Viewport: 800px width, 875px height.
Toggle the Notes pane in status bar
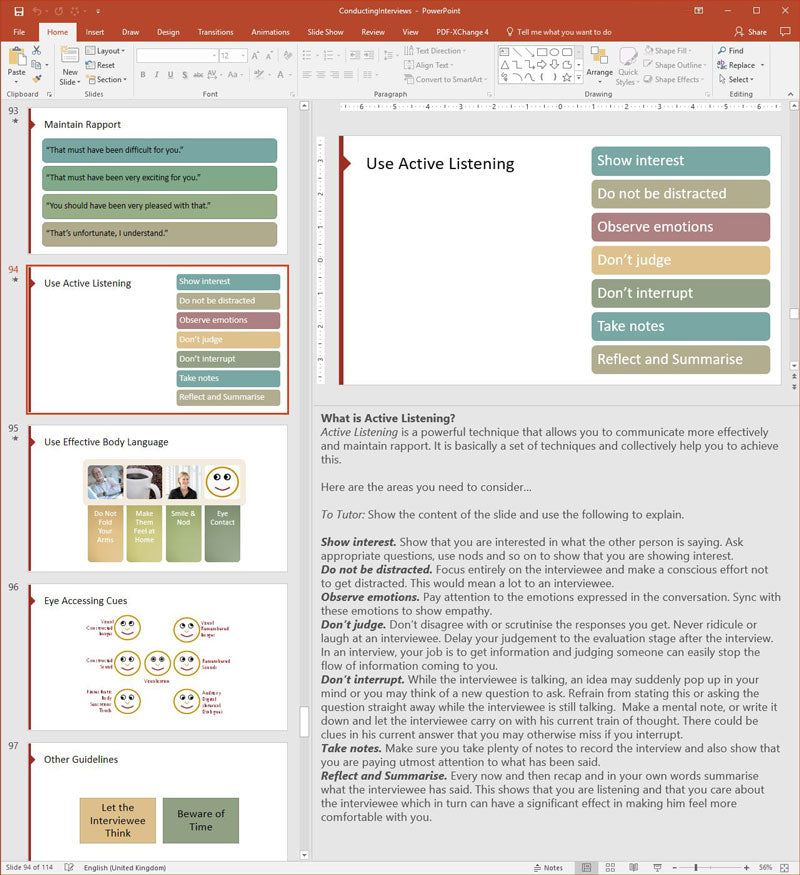[548, 868]
